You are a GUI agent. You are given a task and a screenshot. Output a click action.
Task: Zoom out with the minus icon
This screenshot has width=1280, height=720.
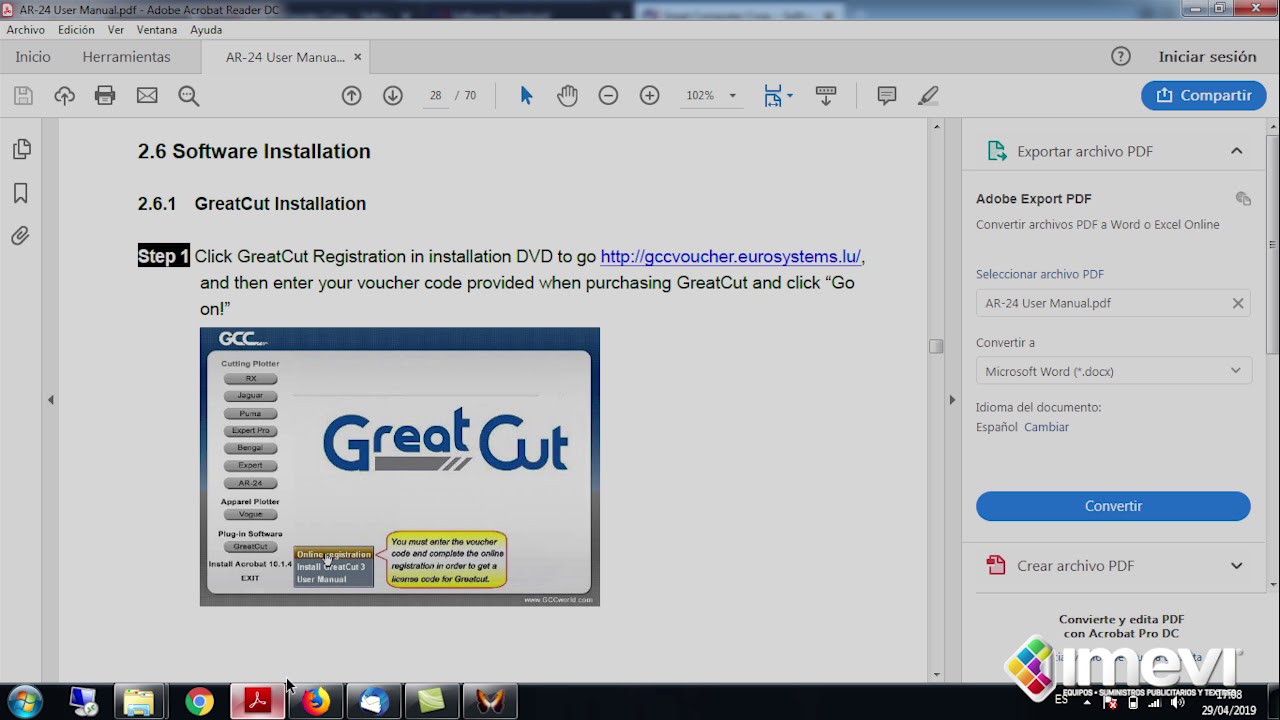coord(608,96)
